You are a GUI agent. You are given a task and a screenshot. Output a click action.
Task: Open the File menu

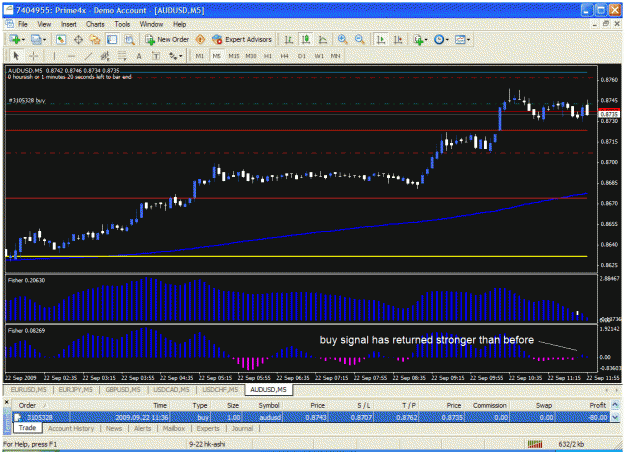23,24
